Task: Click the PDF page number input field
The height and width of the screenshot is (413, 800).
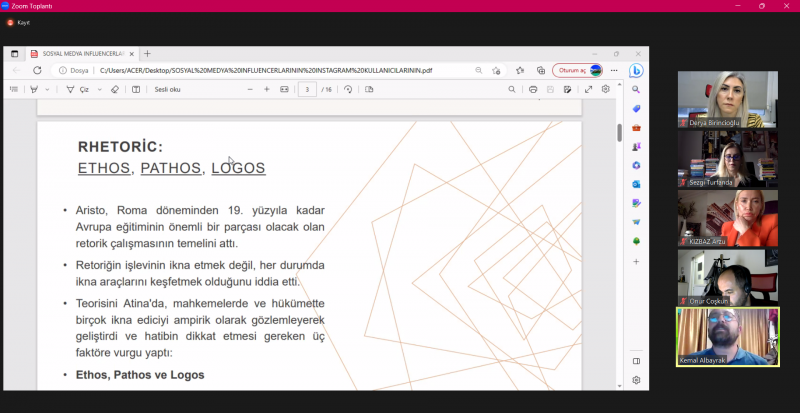Action: pyautogui.click(x=309, y=89)
